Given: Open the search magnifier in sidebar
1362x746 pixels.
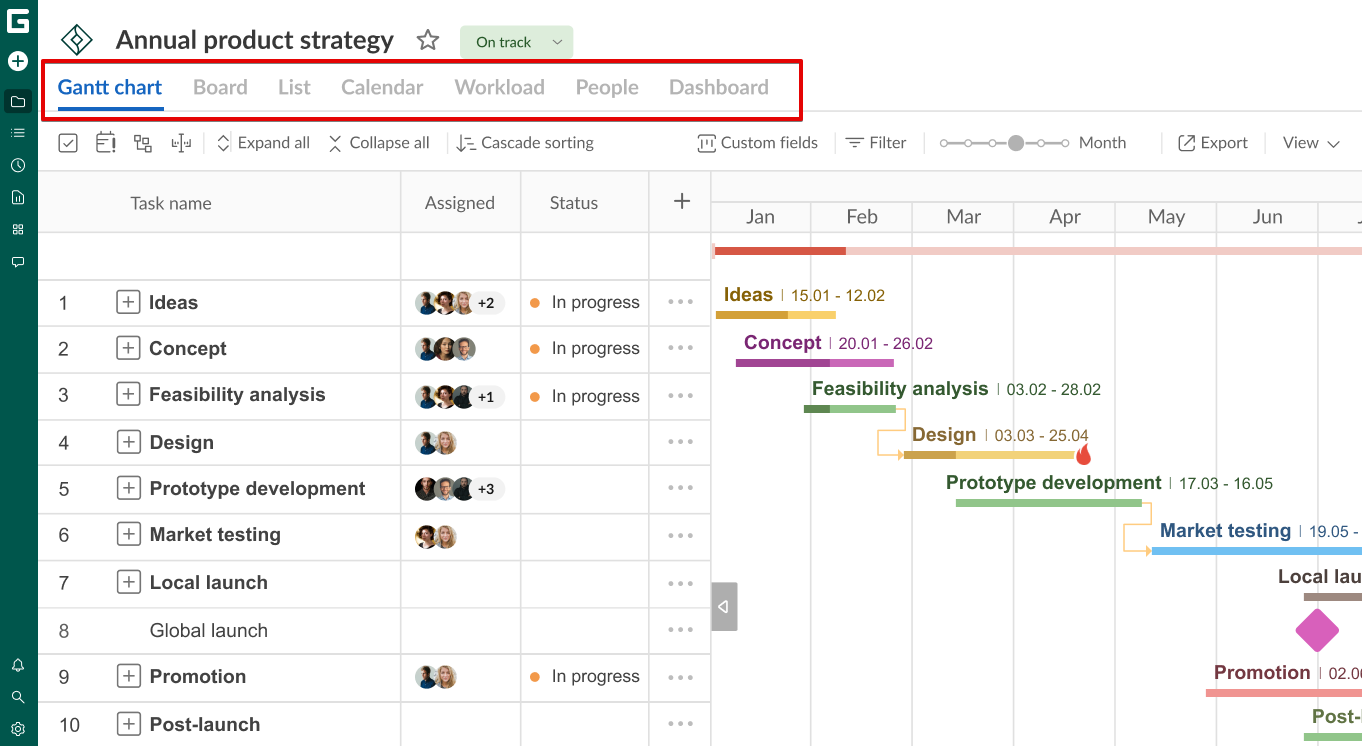Looking at the screenshot, I should tap(18, 697).
